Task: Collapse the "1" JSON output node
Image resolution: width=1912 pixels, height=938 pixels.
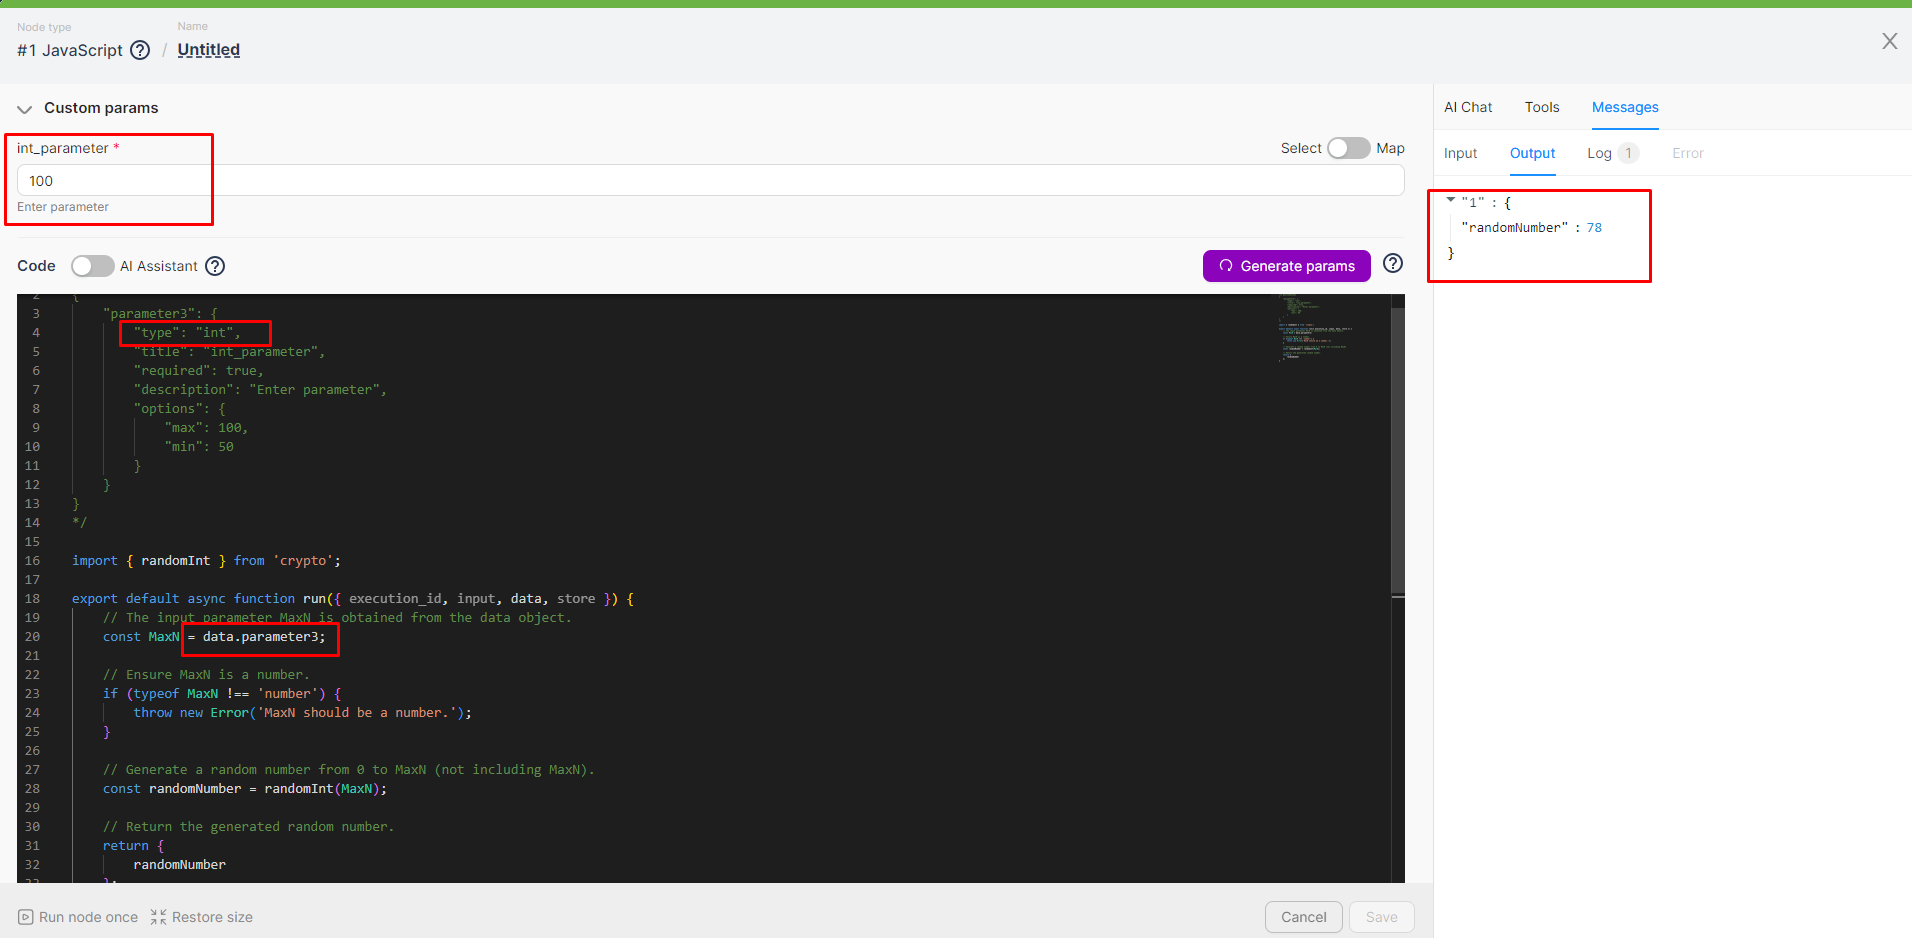Action: tap(1451, 200)
